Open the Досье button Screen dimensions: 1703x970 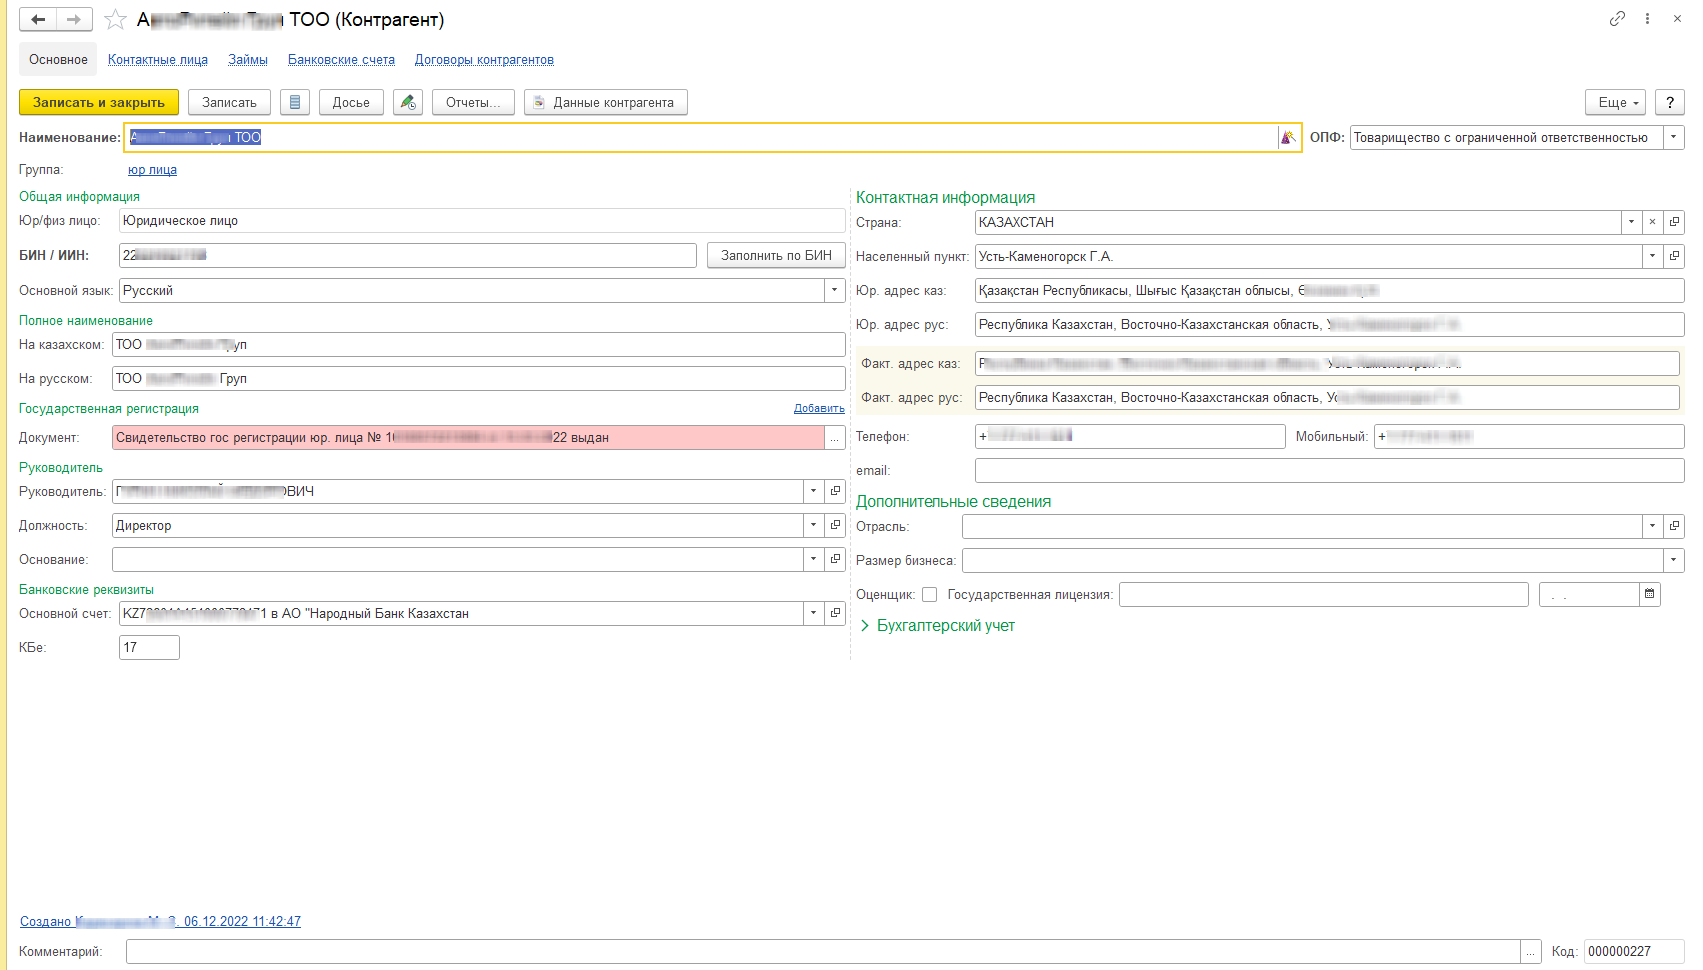(x=351, y=102)
